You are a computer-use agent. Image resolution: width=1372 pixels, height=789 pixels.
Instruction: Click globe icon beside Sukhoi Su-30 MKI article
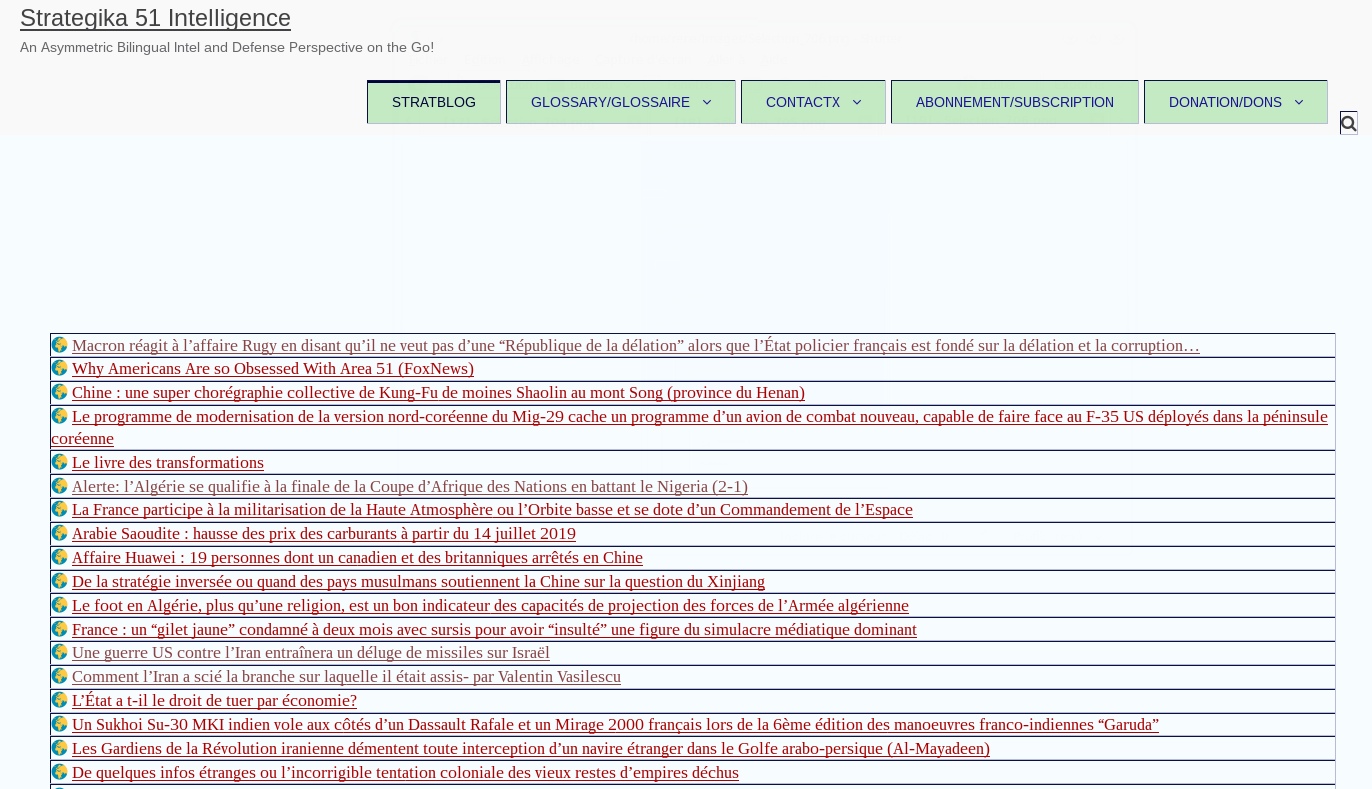pos(60,724)
